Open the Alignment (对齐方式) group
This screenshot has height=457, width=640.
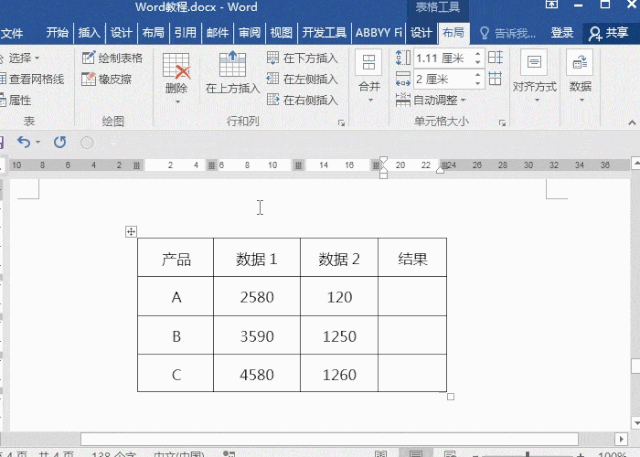534,62
